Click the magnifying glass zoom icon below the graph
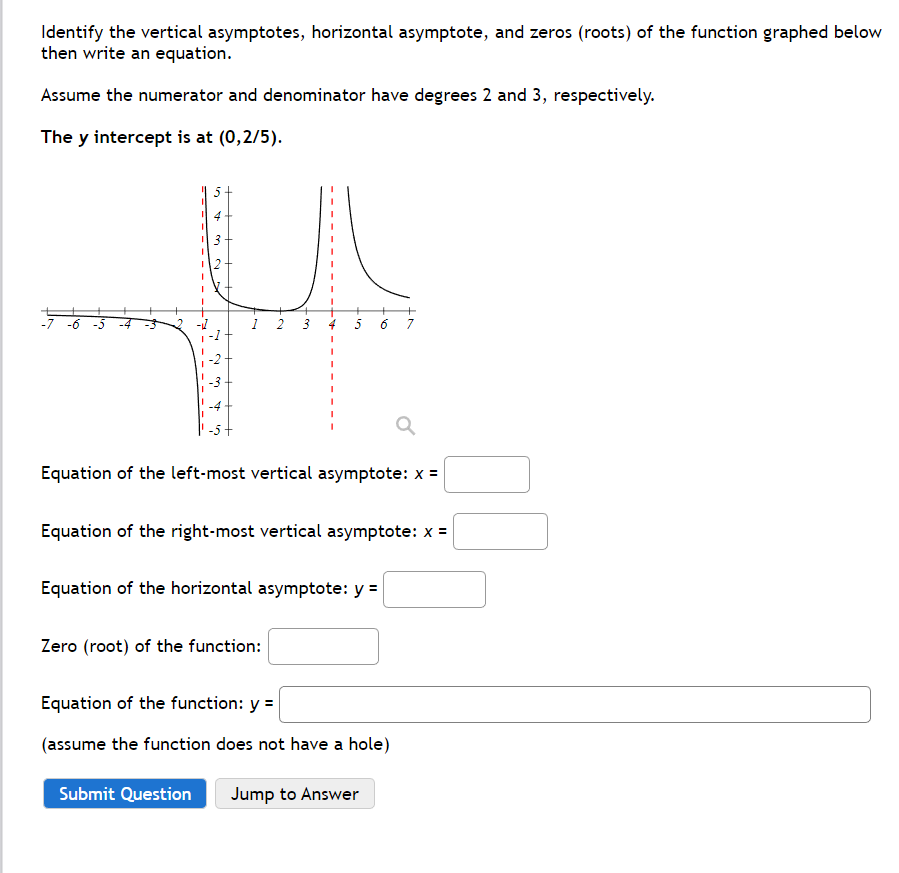The image size is (899, 873). [x=405, y=425]
